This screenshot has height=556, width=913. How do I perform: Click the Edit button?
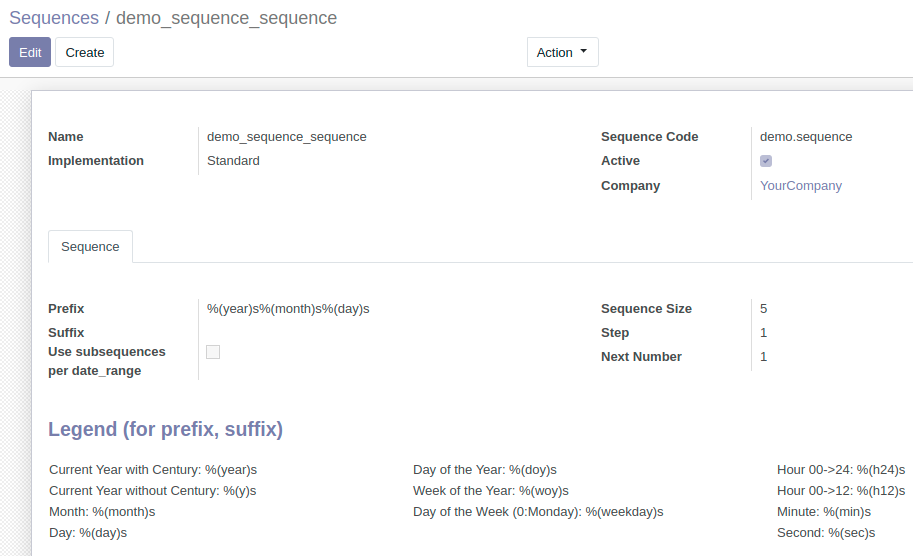[30, 52]
